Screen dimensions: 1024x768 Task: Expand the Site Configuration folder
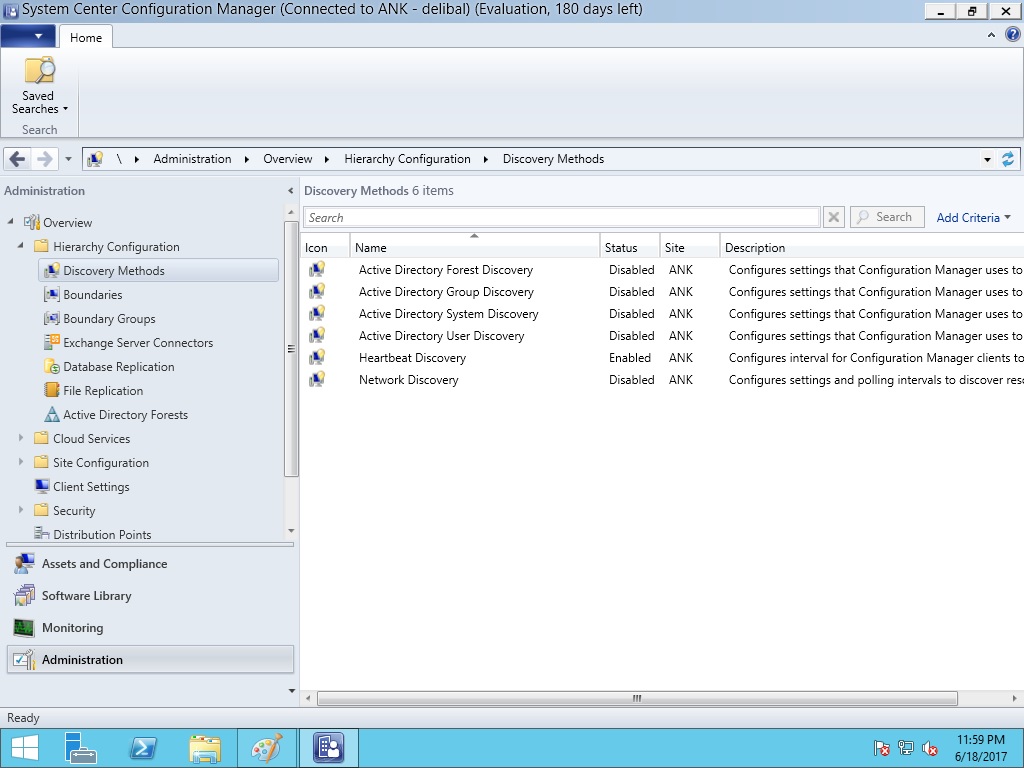click(21, 462)
